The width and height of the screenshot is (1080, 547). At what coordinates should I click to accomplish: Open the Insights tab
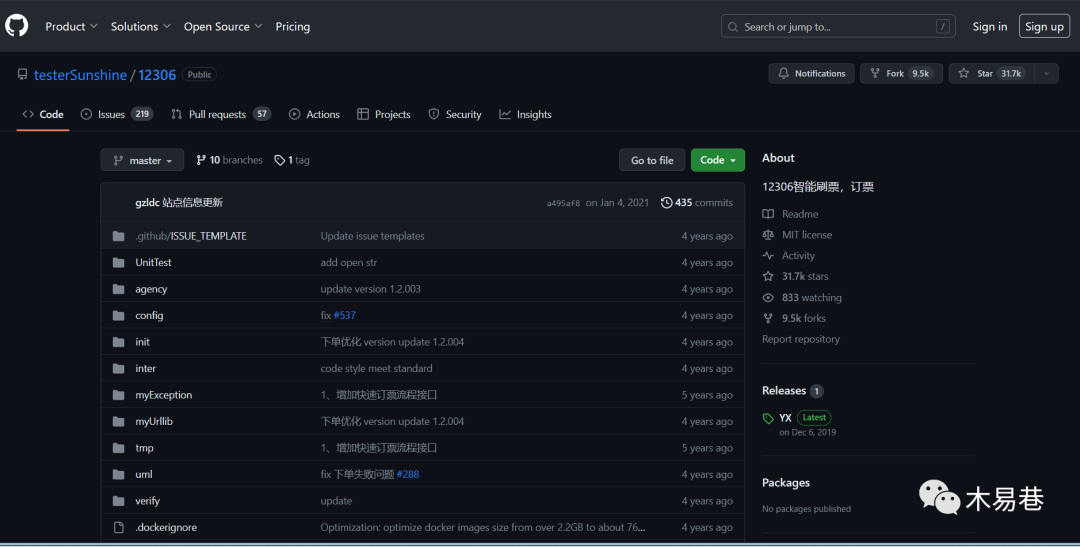tap(526, 114)
